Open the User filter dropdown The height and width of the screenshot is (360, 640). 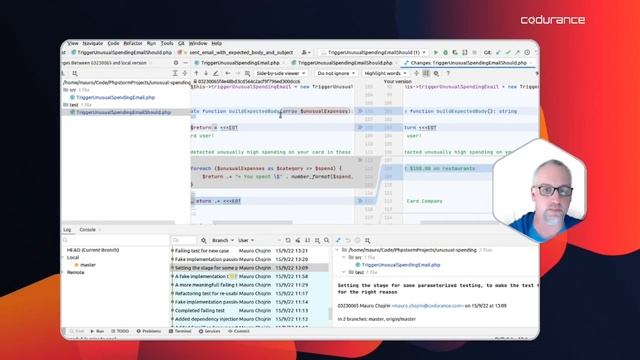pyautogui.click(x=246, y=240)
